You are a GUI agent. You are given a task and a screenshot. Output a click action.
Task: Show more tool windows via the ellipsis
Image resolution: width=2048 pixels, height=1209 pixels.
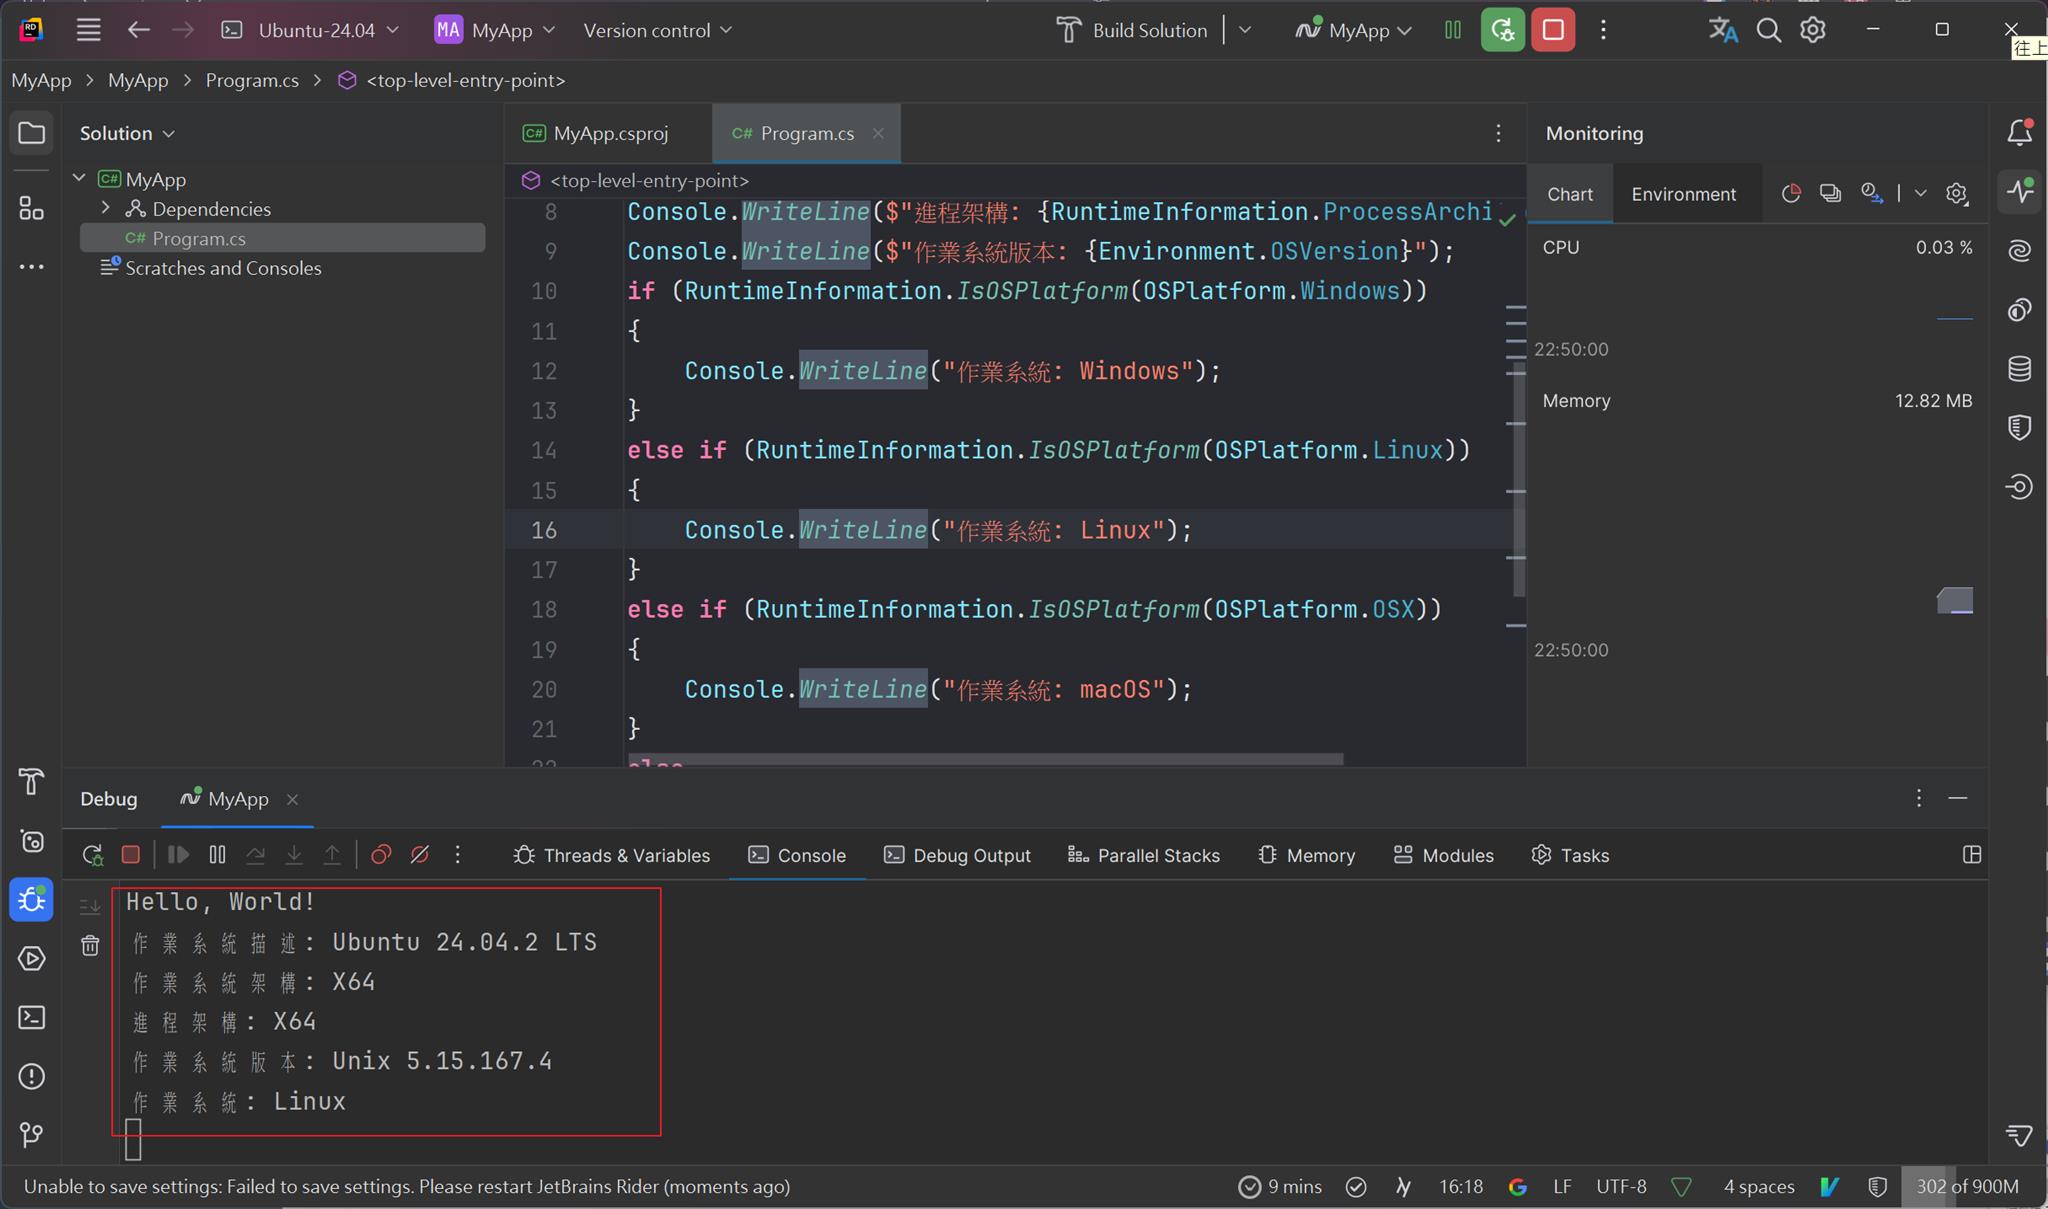click(31, 267)
